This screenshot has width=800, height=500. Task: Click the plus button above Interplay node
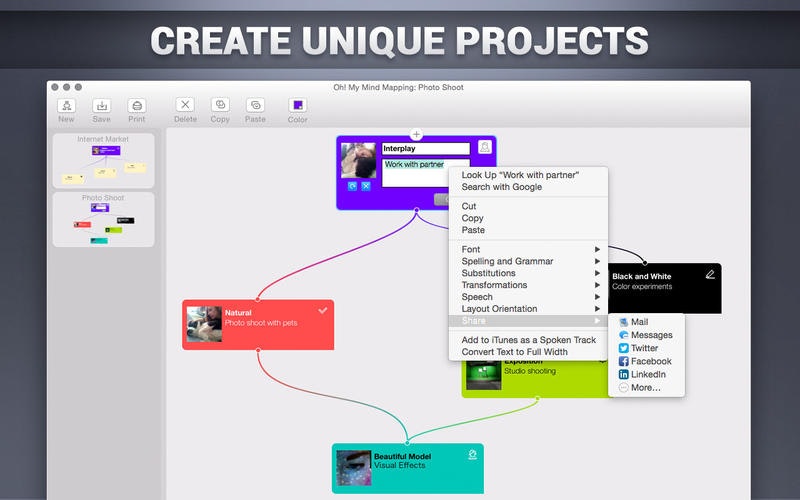pos(416,134)
